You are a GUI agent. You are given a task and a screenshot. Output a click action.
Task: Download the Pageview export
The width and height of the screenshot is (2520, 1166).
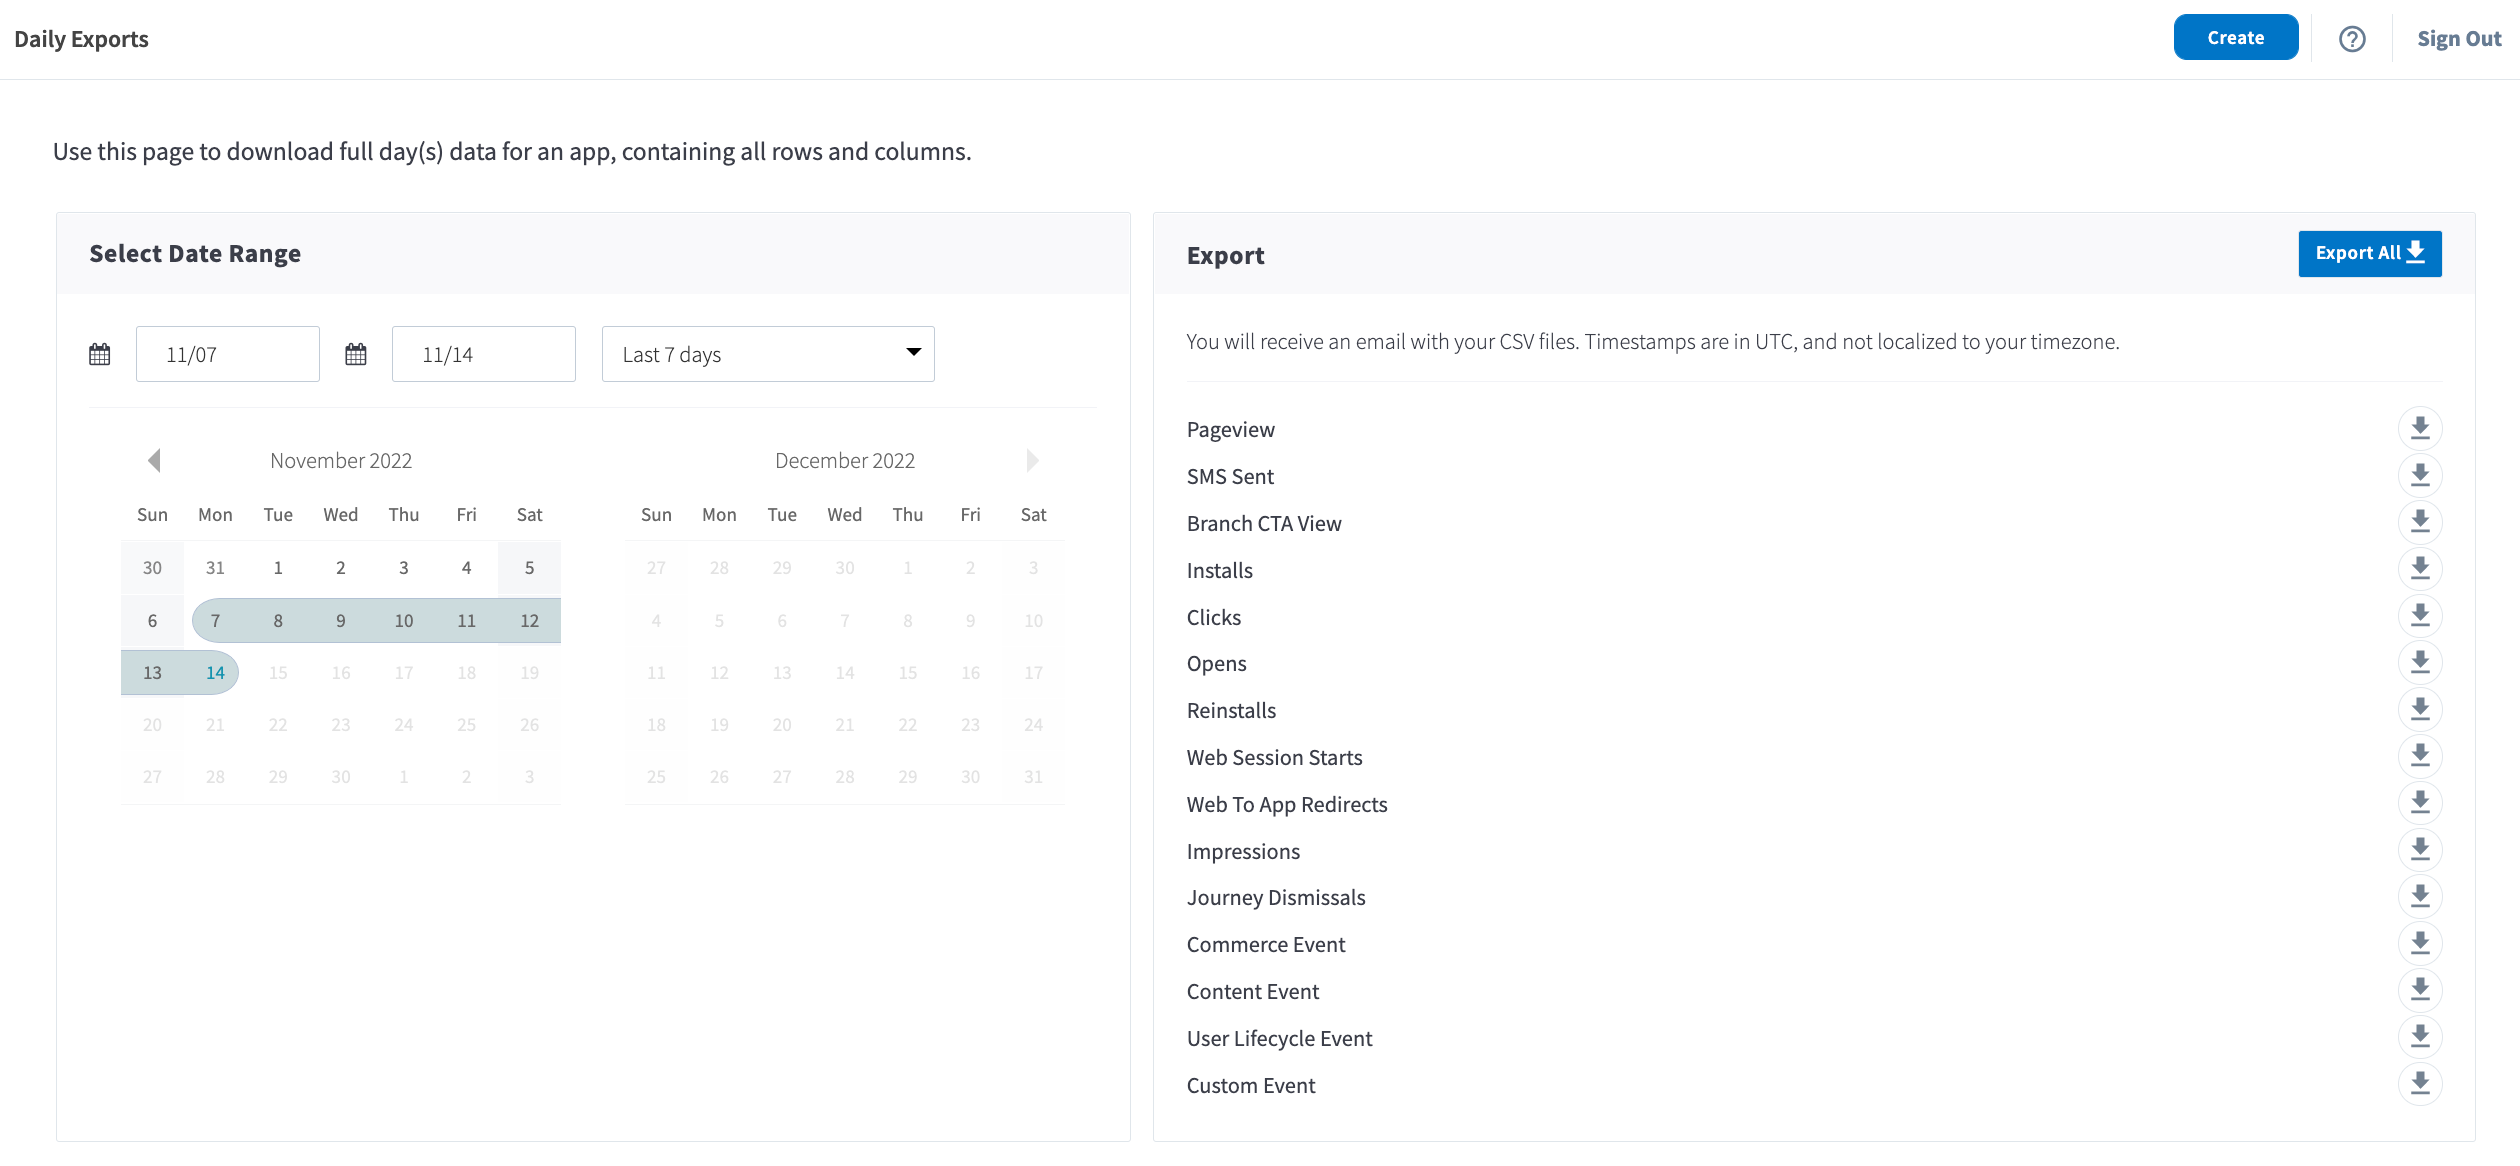2419,429
